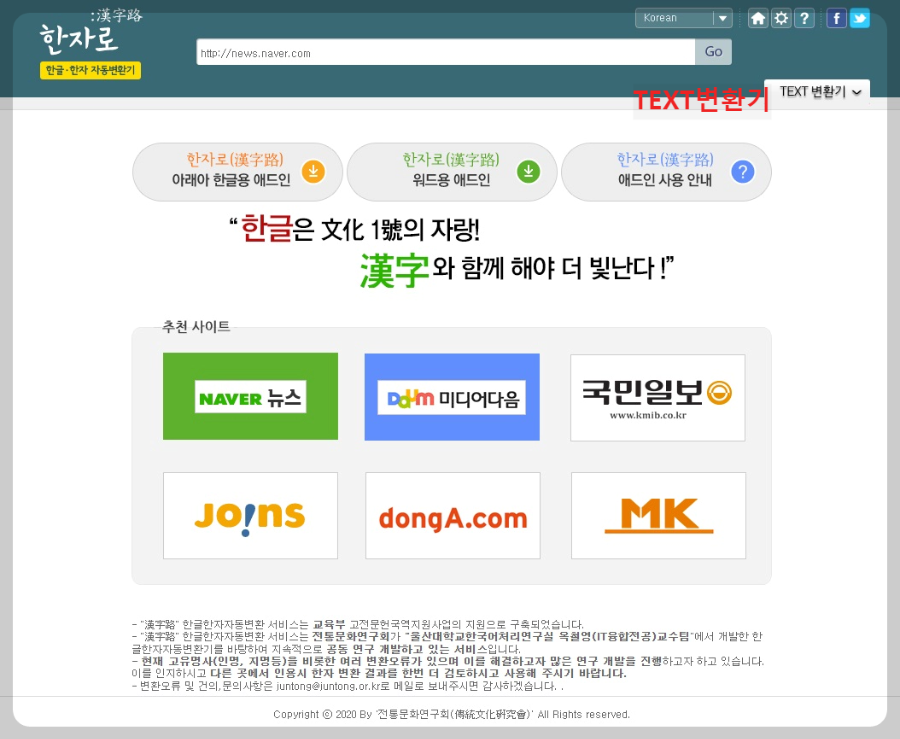Open the Korean language dropdown
This screenshot has height=739, width=900.
coord(683,18)
